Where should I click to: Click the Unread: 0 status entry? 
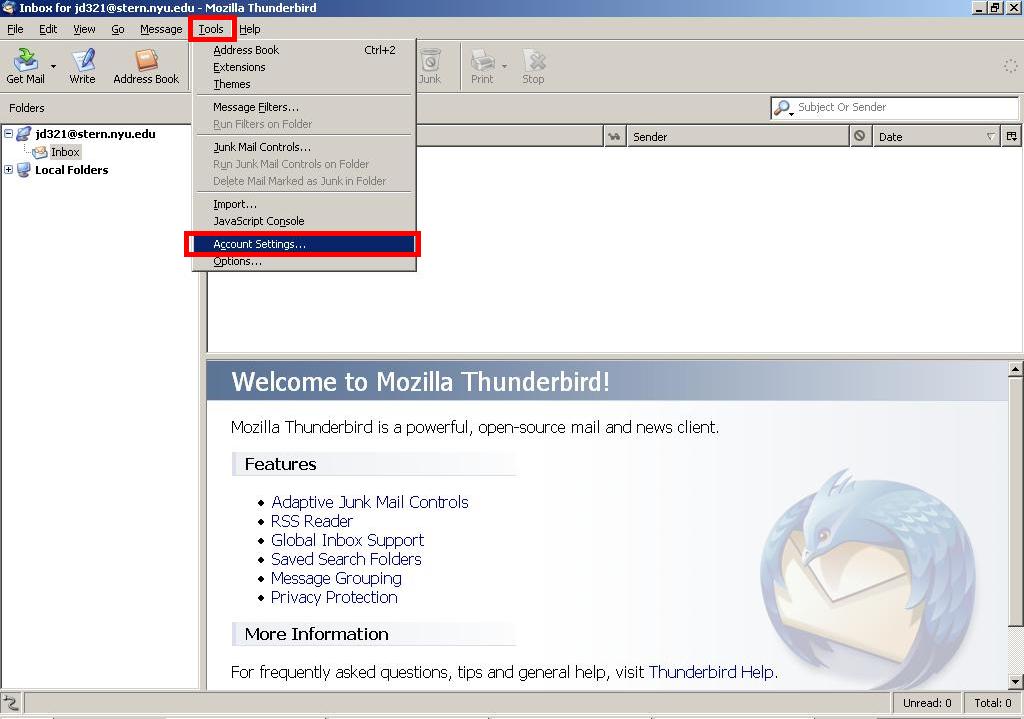(x=927, y=703)
